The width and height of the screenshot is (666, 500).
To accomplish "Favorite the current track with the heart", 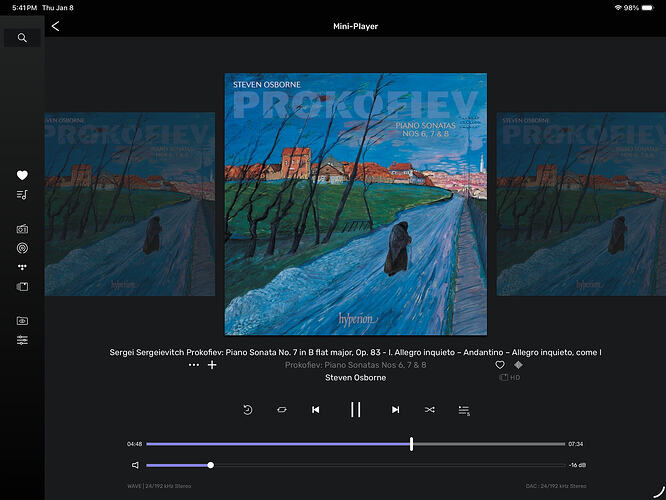I will coord(500,365).
